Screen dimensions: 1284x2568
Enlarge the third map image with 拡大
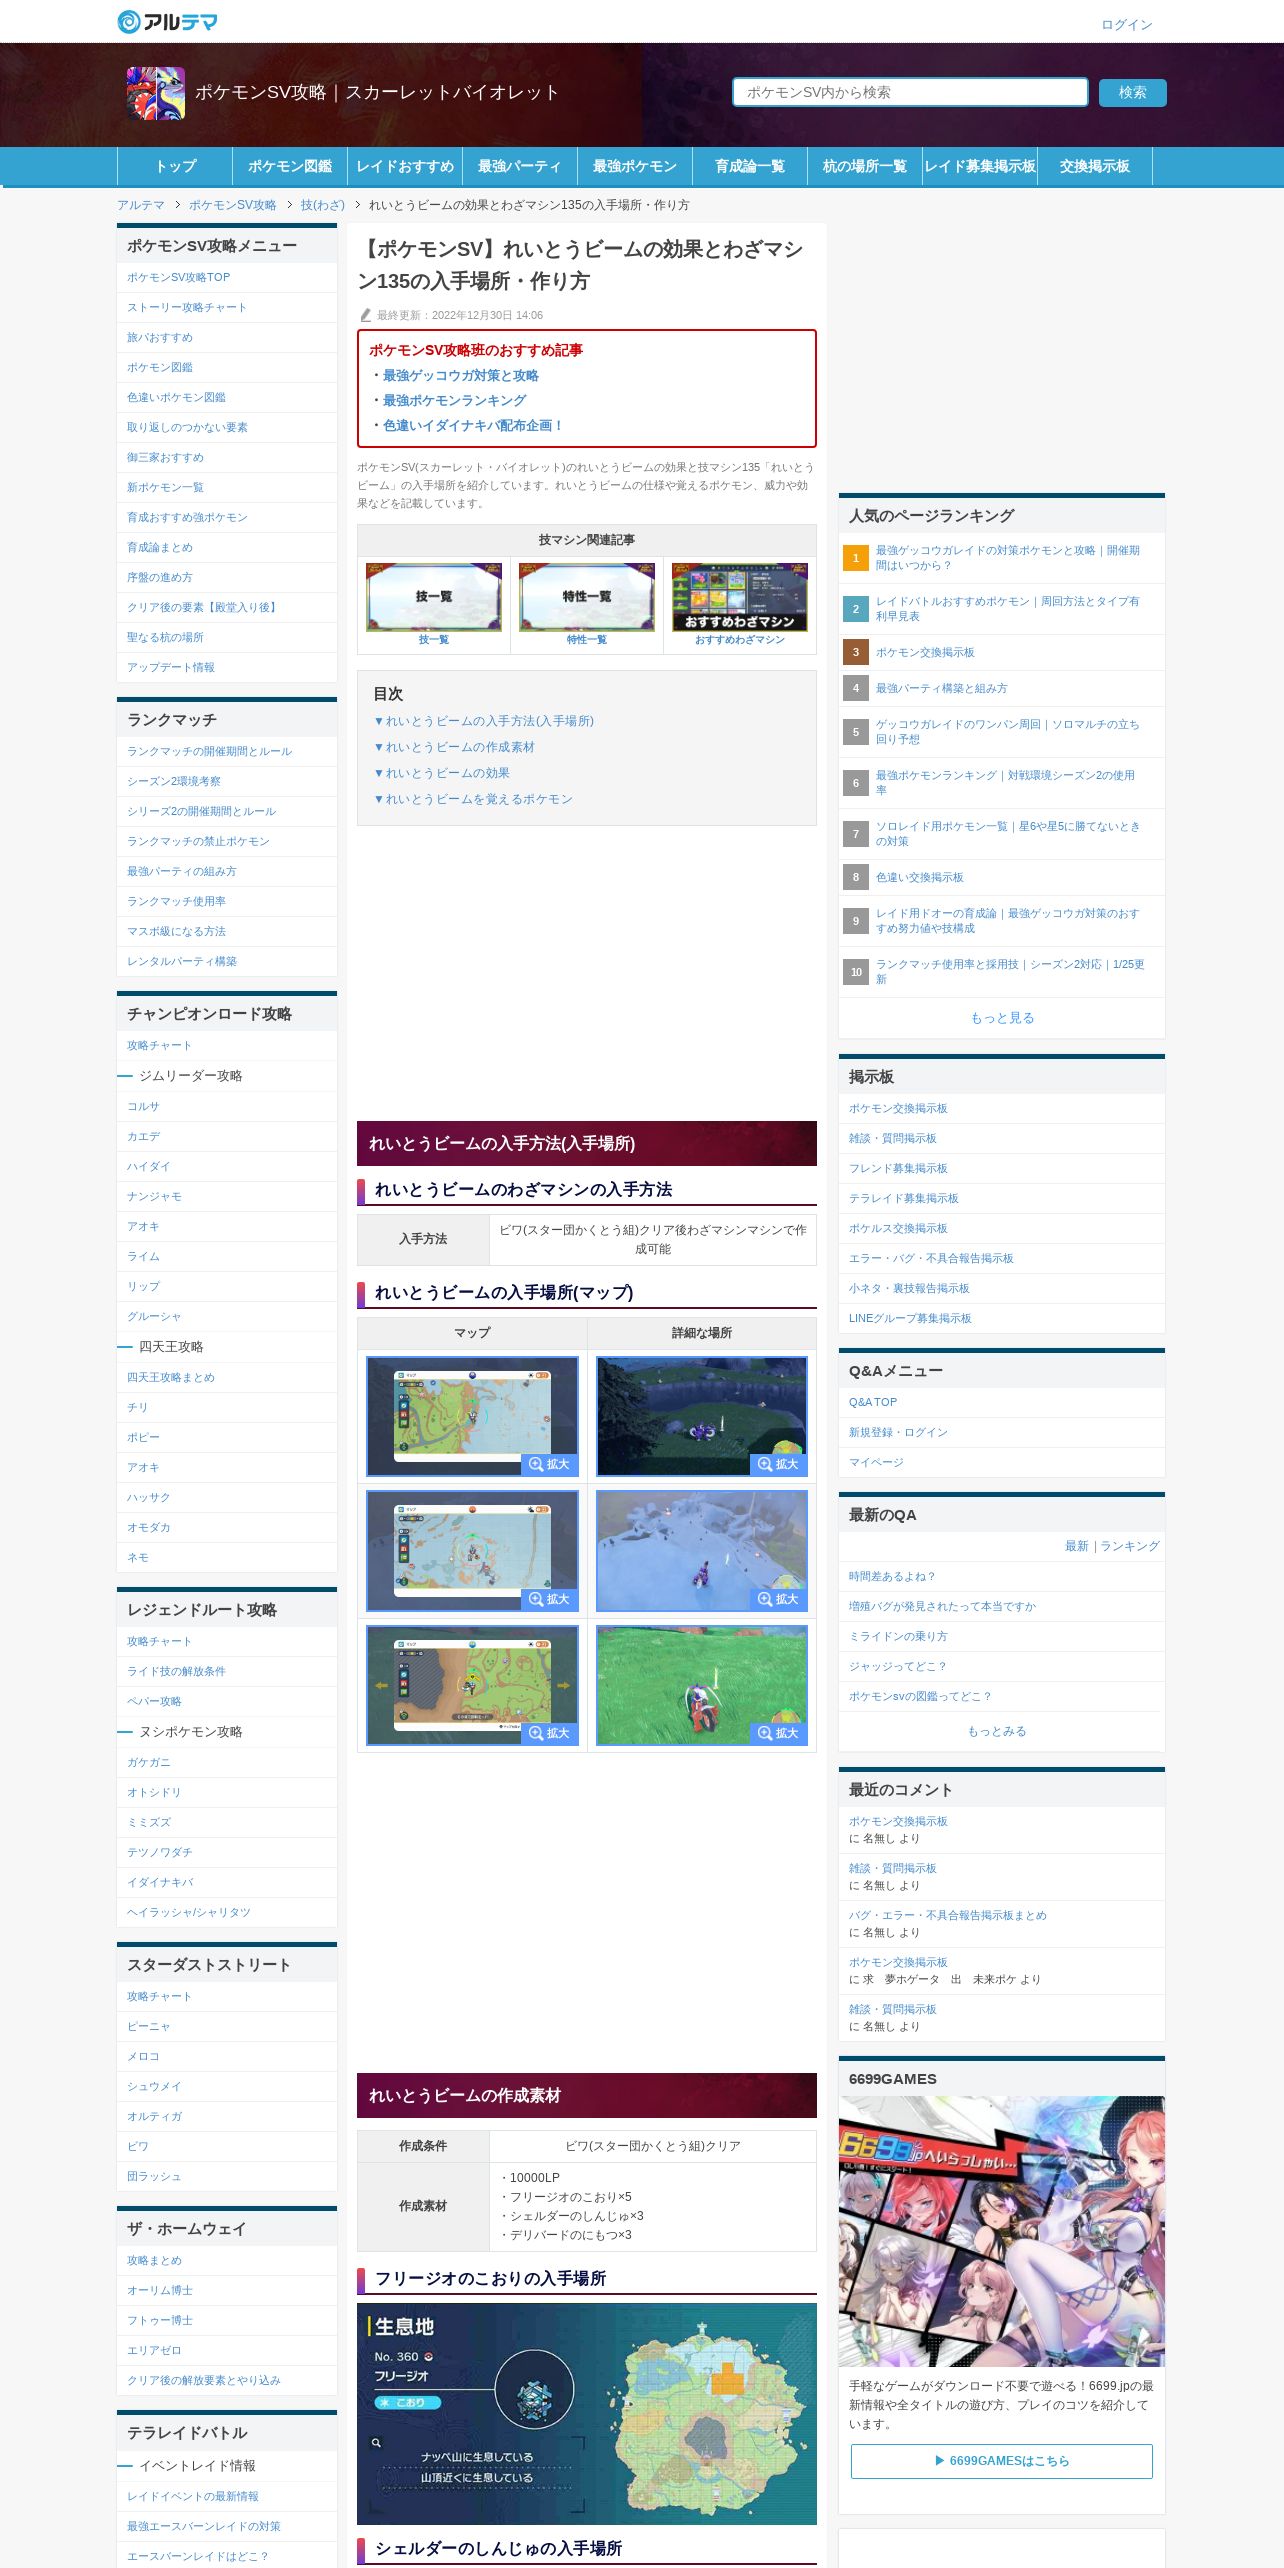click(x=472, y=1685)
